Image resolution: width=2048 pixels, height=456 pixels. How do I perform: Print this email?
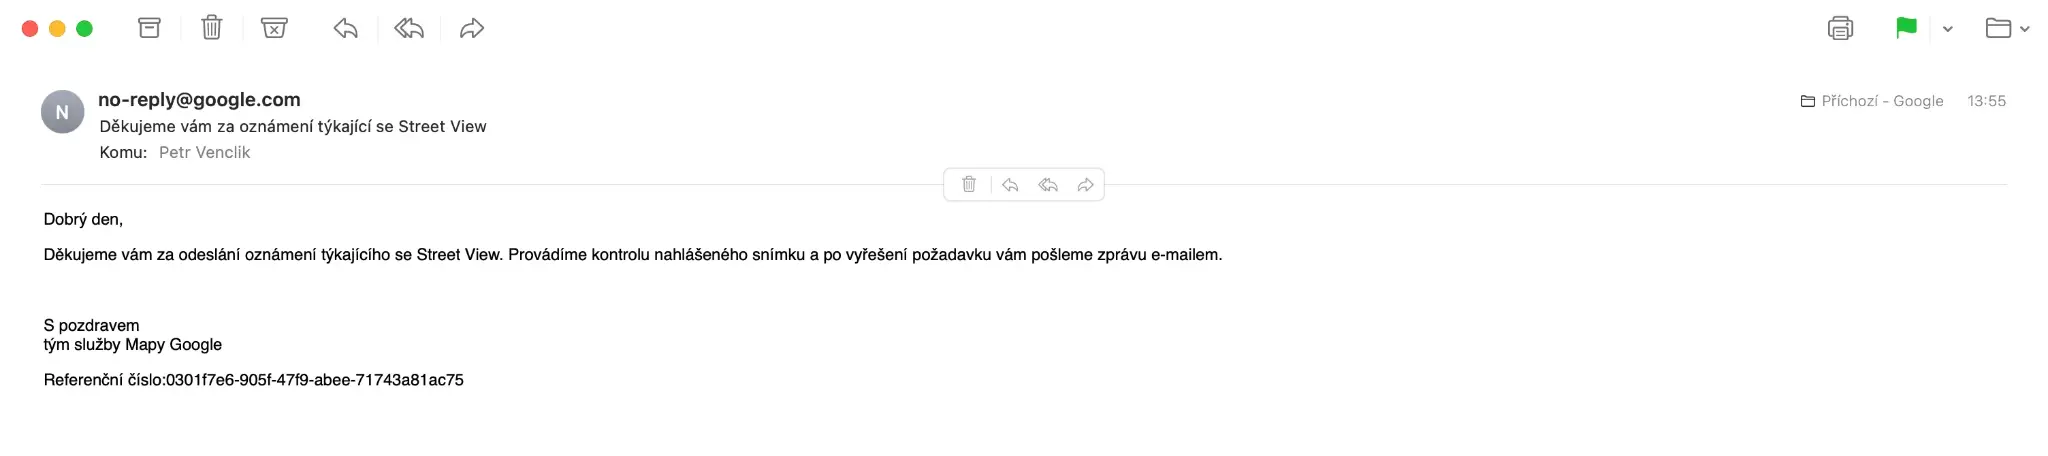pyautogui.click(x=1840, y=28)
